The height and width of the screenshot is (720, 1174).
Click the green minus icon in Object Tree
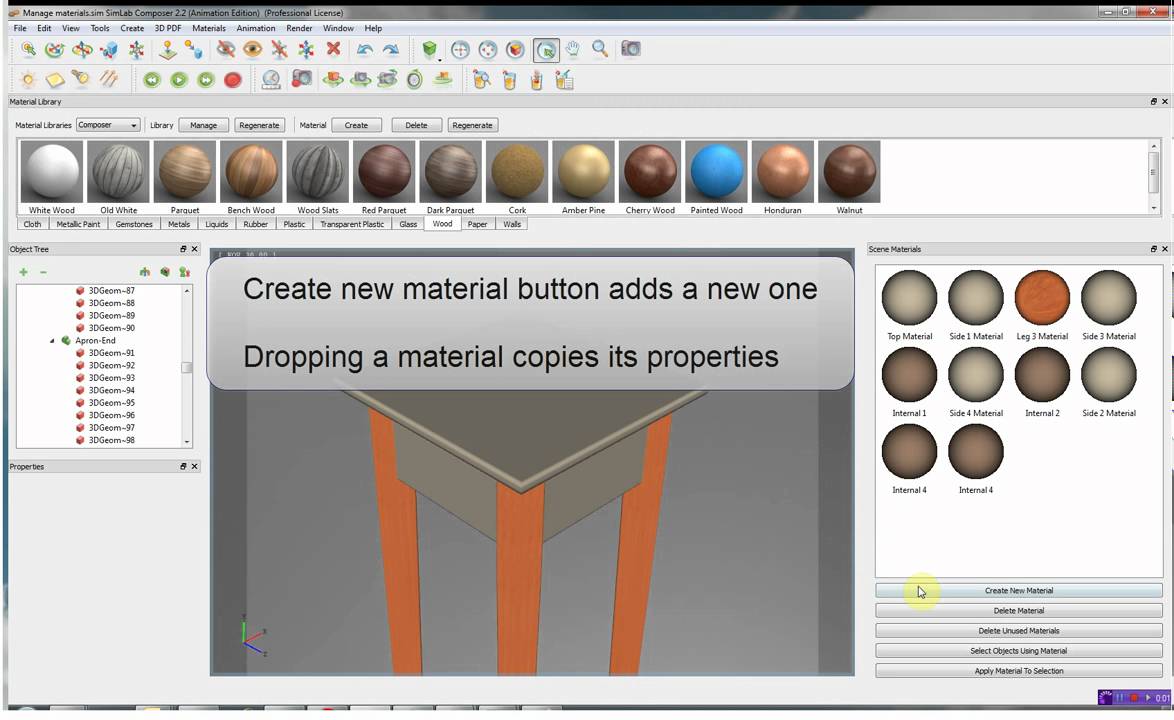43,272
